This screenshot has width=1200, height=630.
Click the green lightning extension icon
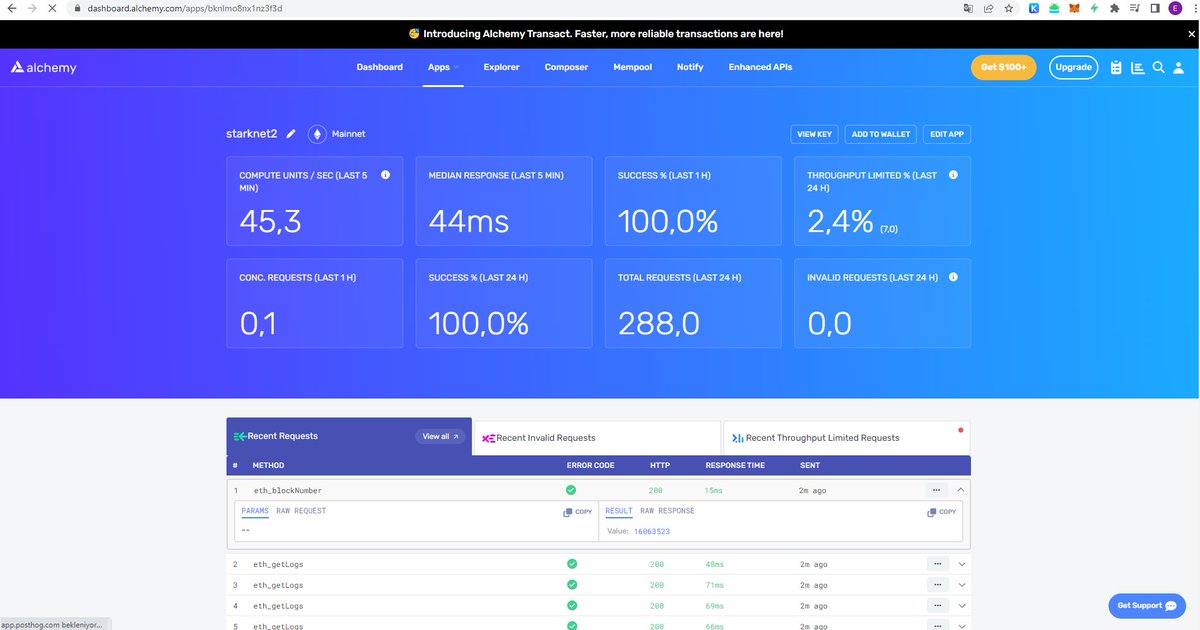tap(1094, 8)
